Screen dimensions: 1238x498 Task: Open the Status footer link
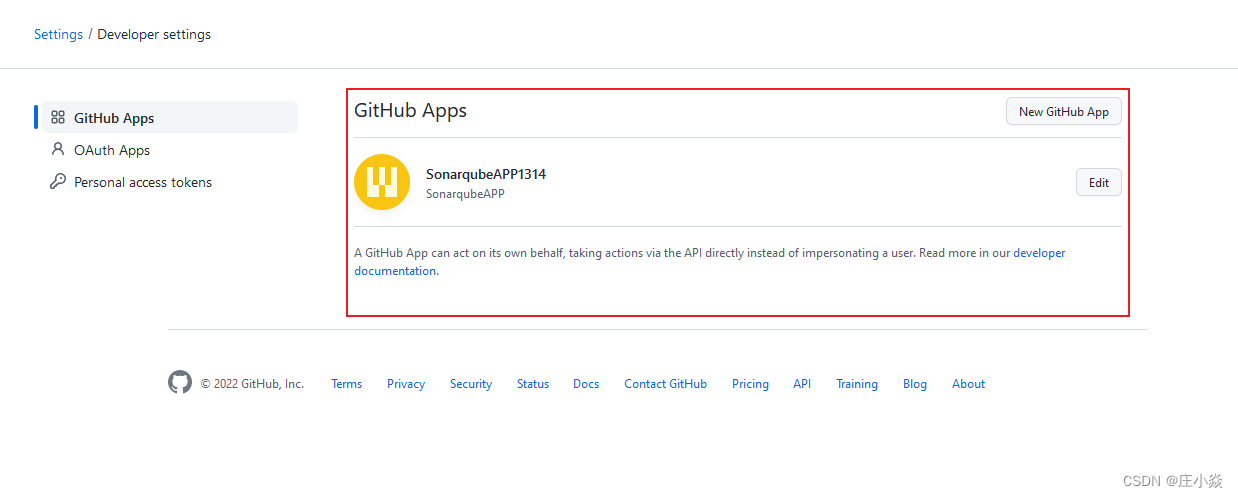point(533,384)
